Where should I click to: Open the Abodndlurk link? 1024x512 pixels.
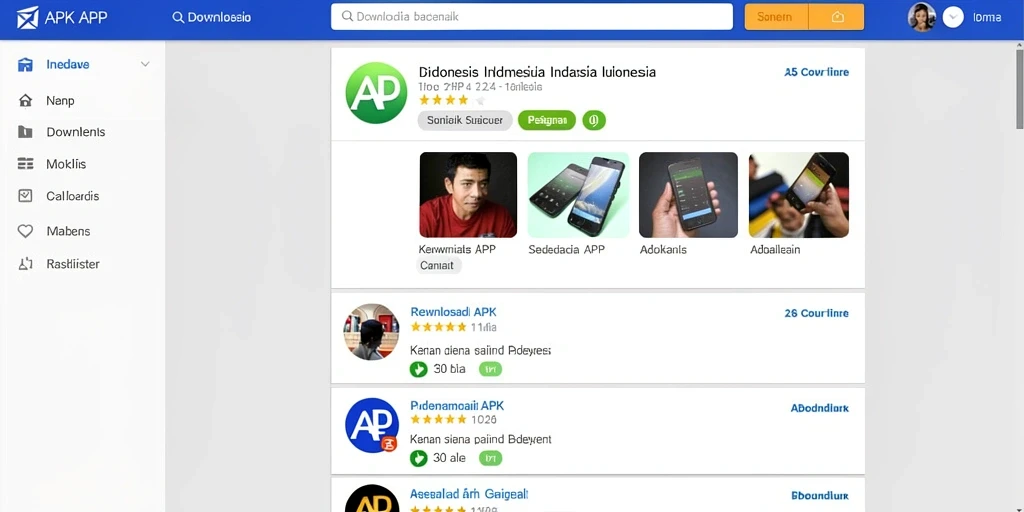[x=820, y=408]
